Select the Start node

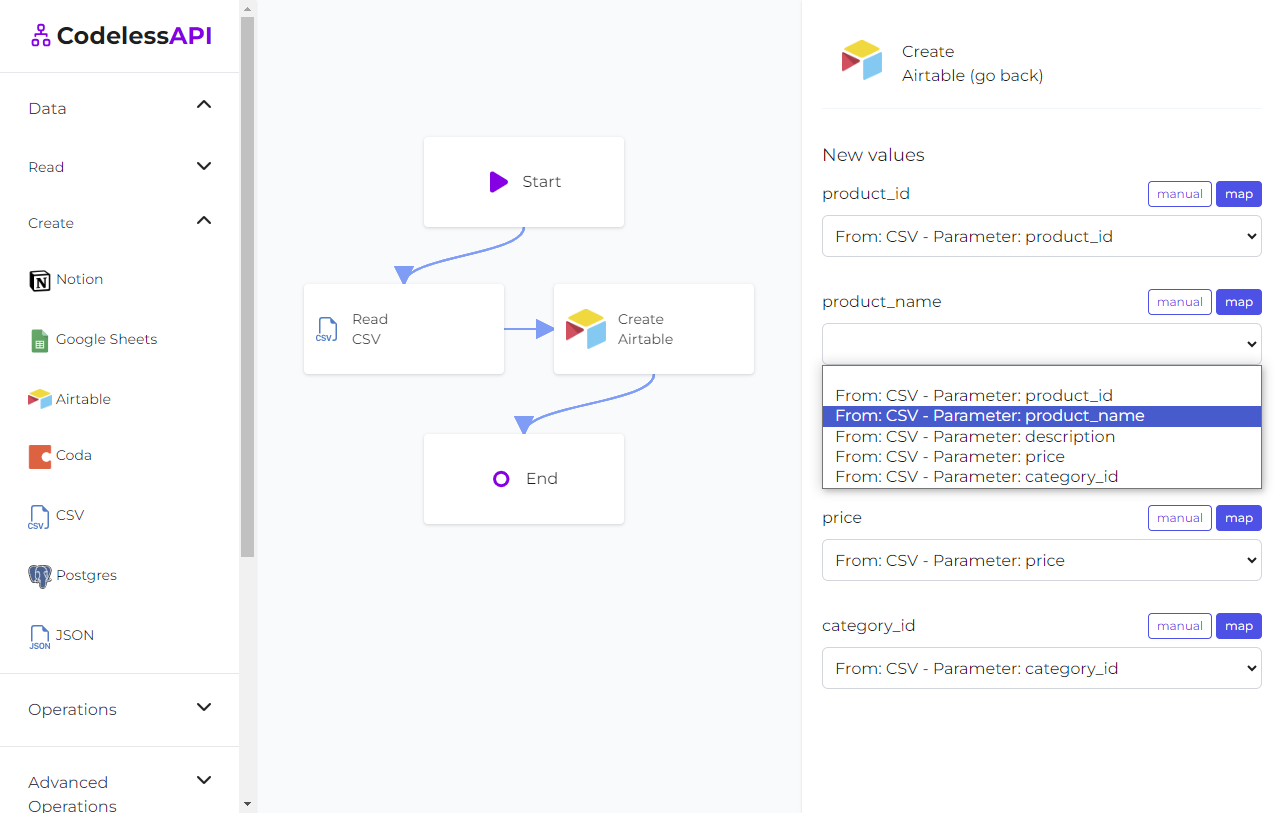coord(524,182)
